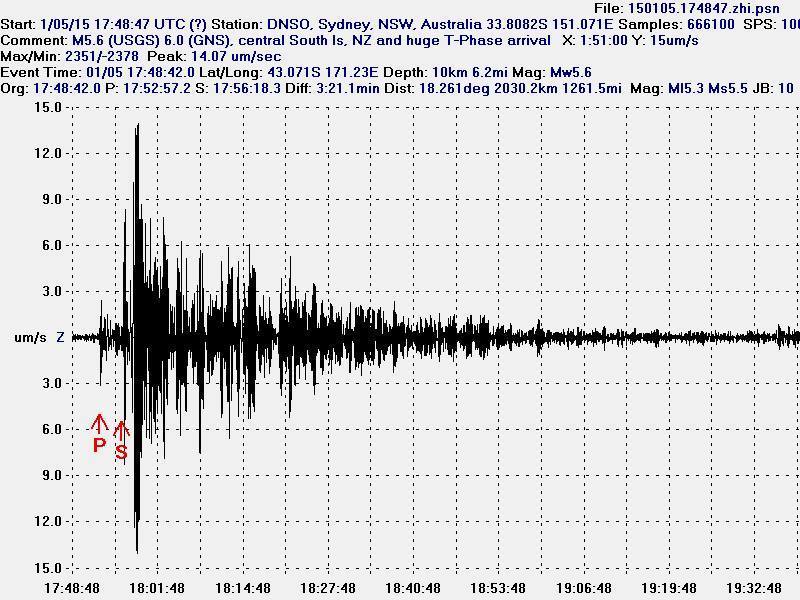This screenshot has width=800, height=600.
Task: Click the 18:01:48 time axis label
Action: [157, 588]
